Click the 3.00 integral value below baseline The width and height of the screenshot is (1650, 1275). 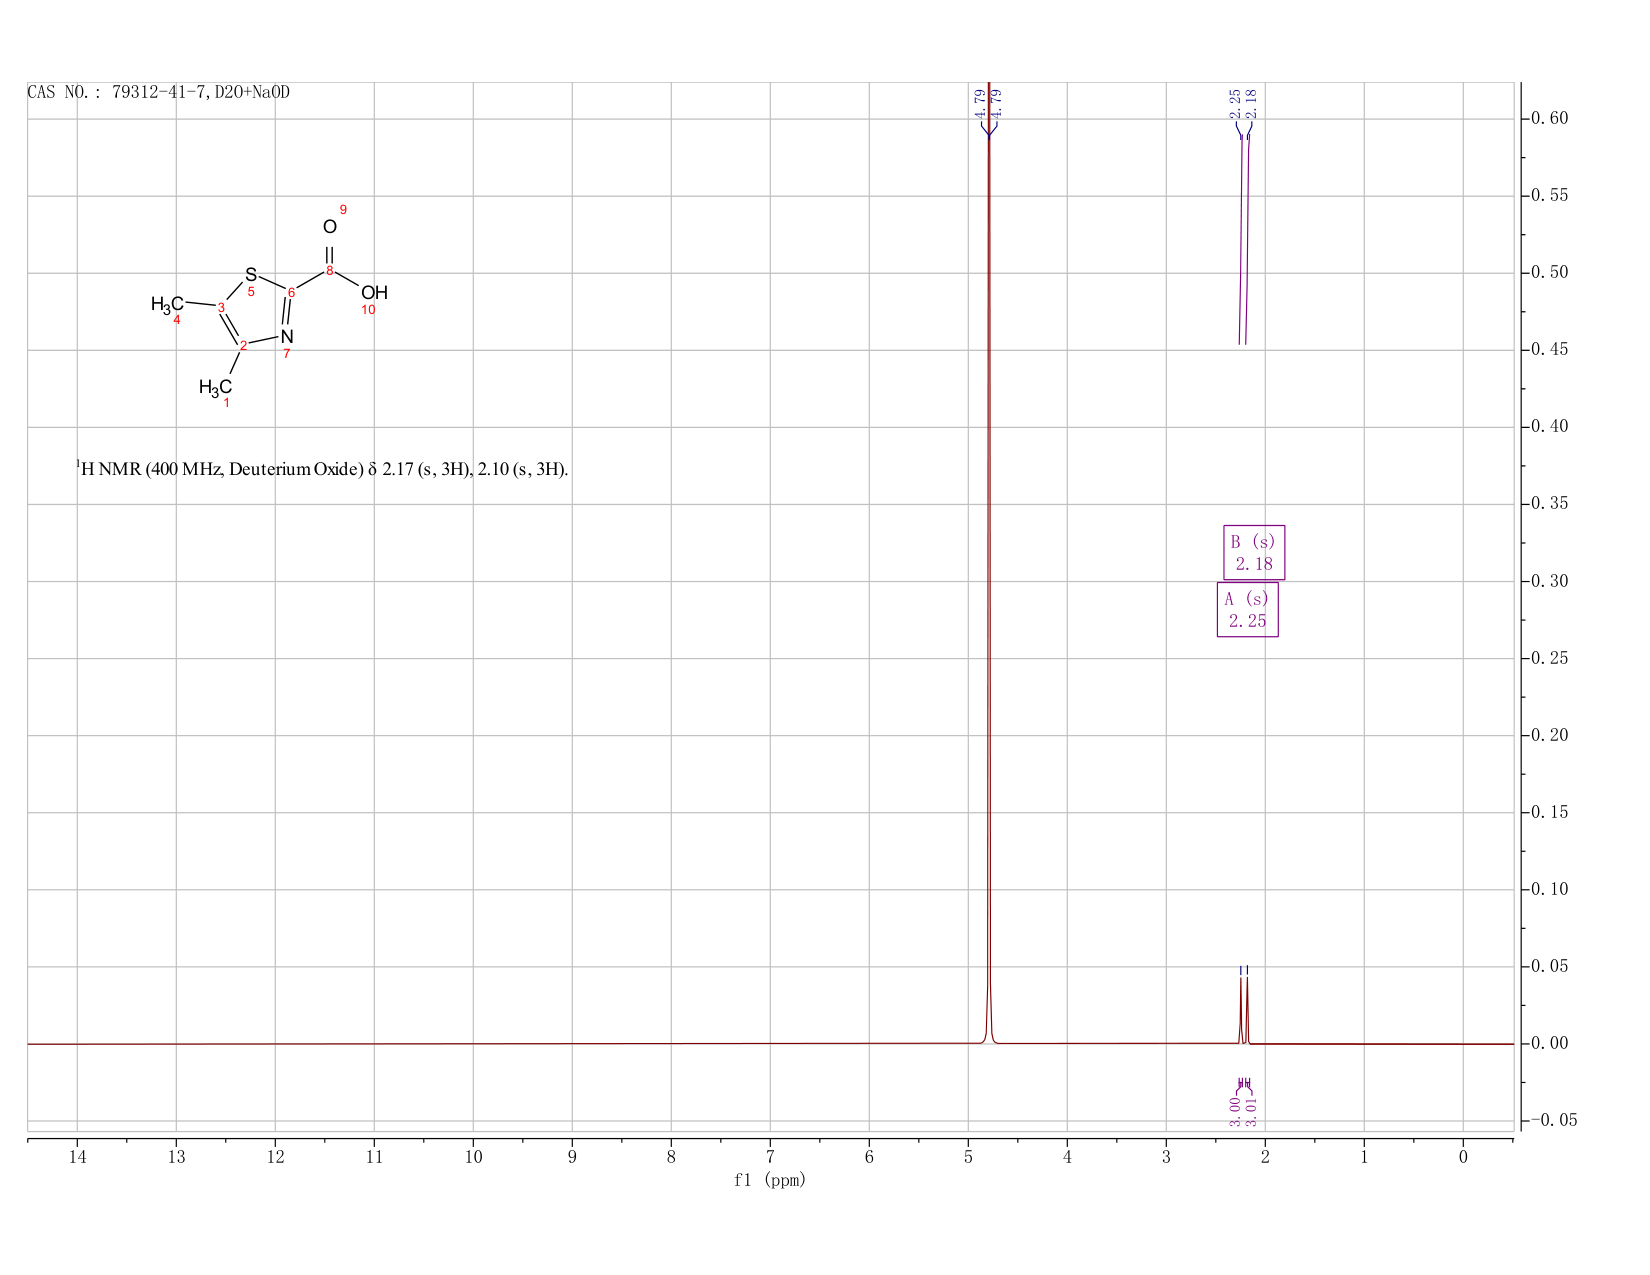(x=1236, y=1111)
